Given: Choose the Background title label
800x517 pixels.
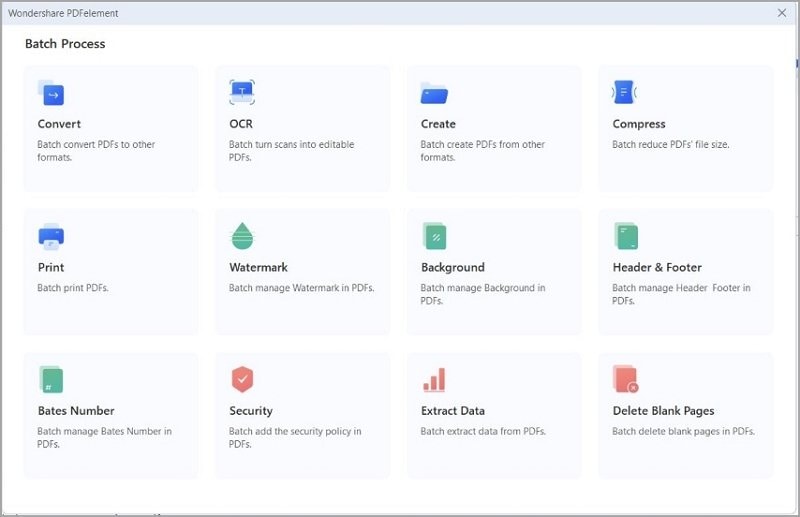Looking at the screenshot, I should (453, 267).
